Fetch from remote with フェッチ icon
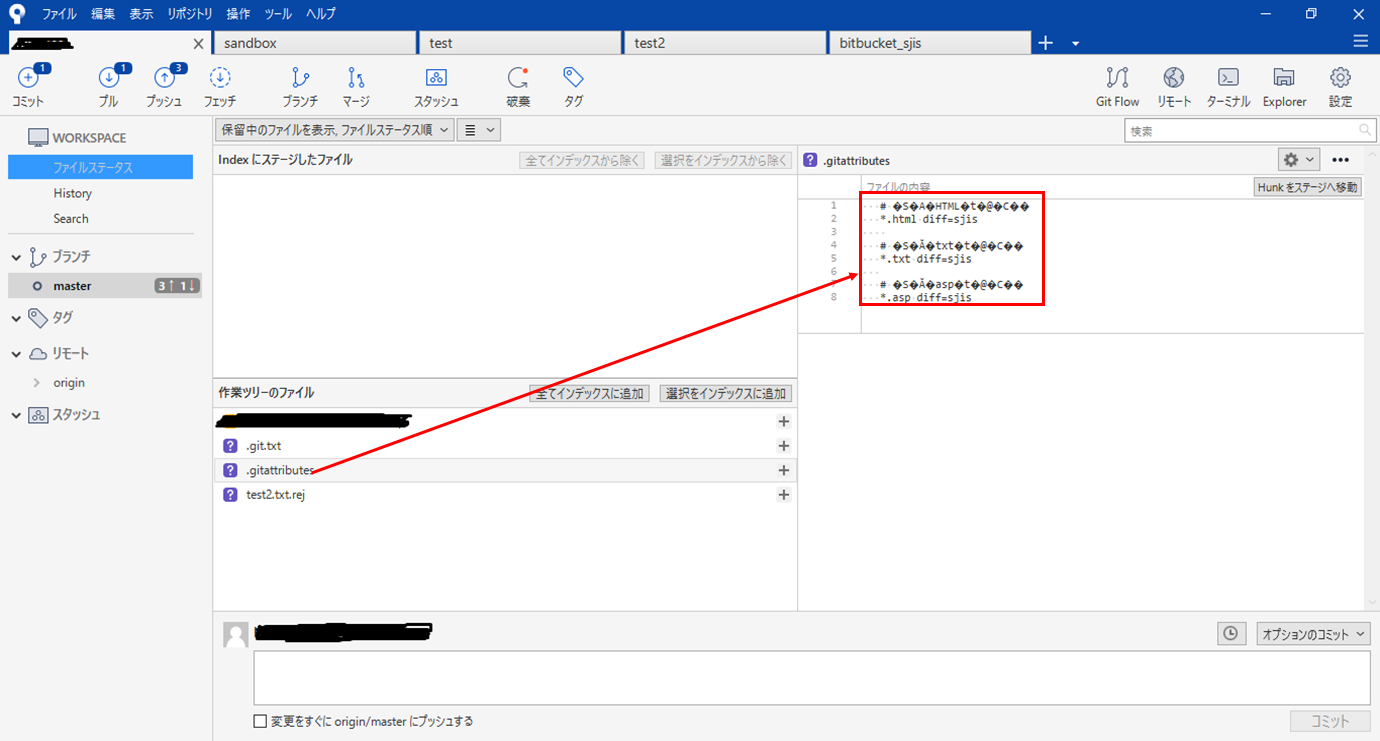 click(220, 77)
